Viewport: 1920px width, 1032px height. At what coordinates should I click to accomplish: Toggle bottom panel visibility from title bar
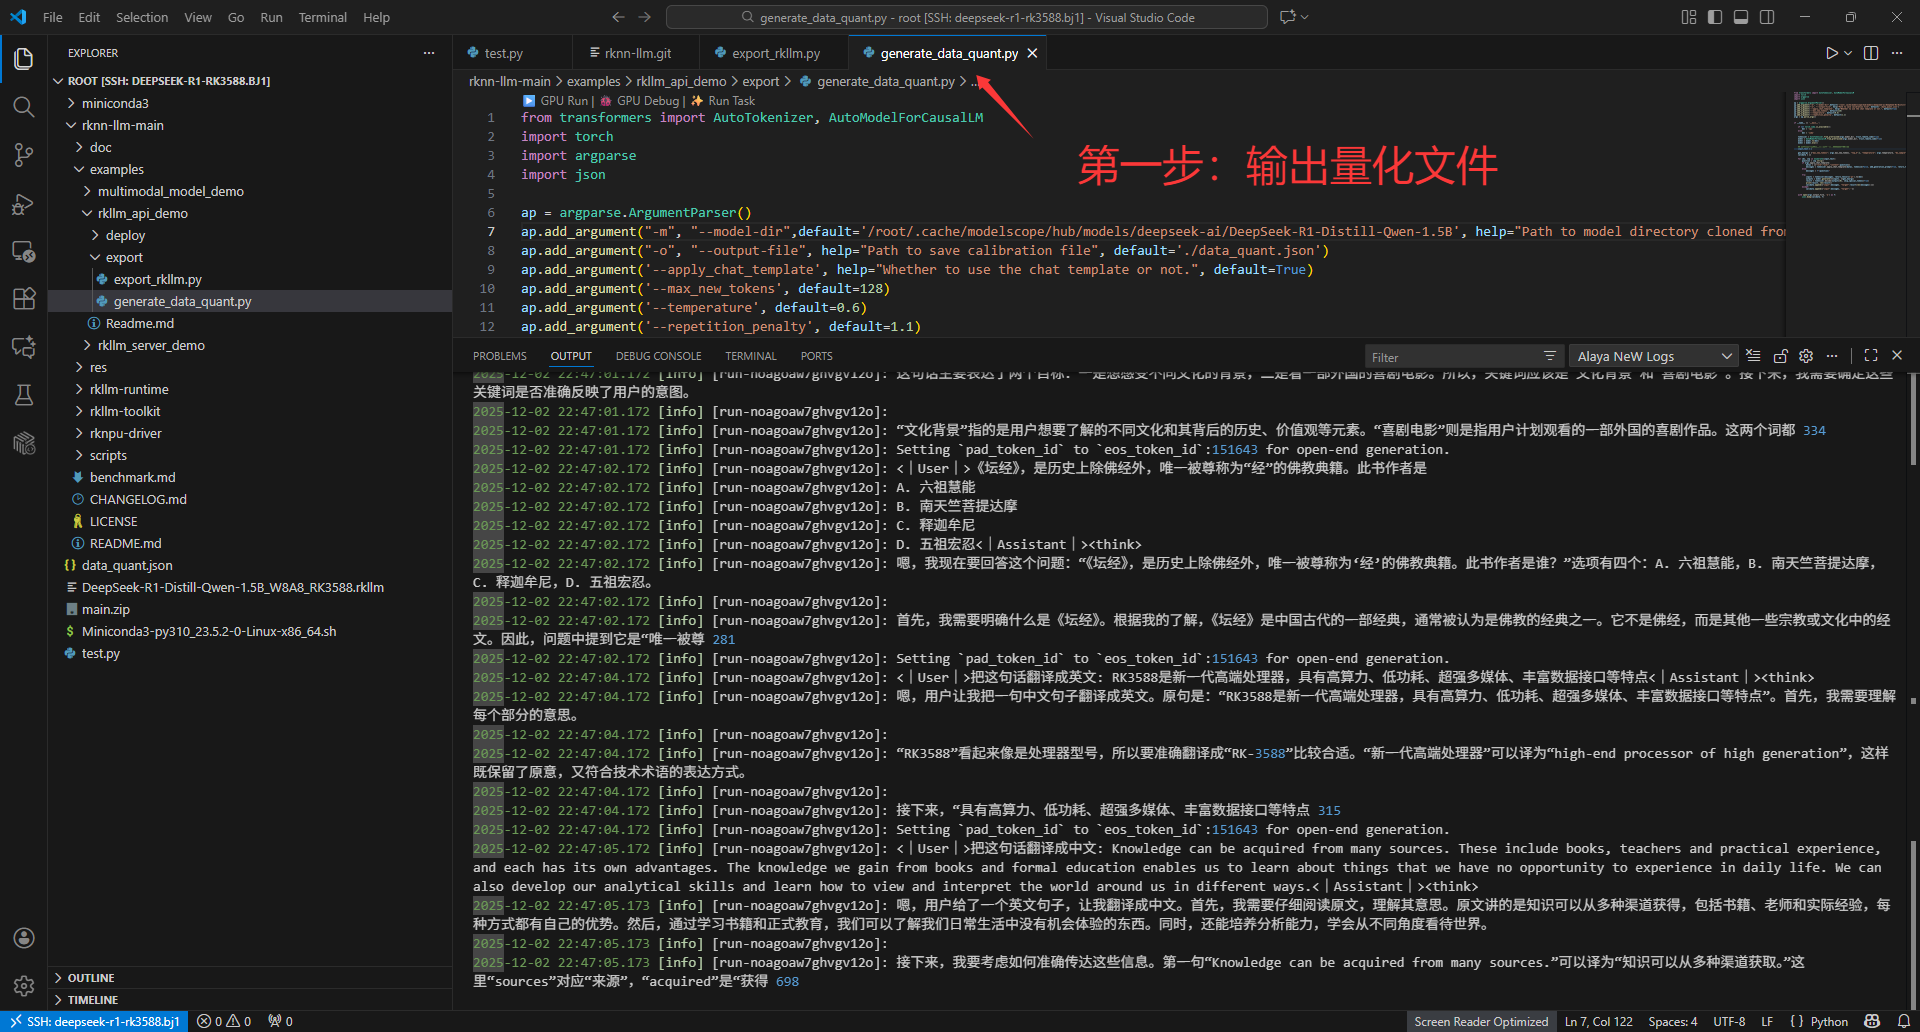(1741, 17)
